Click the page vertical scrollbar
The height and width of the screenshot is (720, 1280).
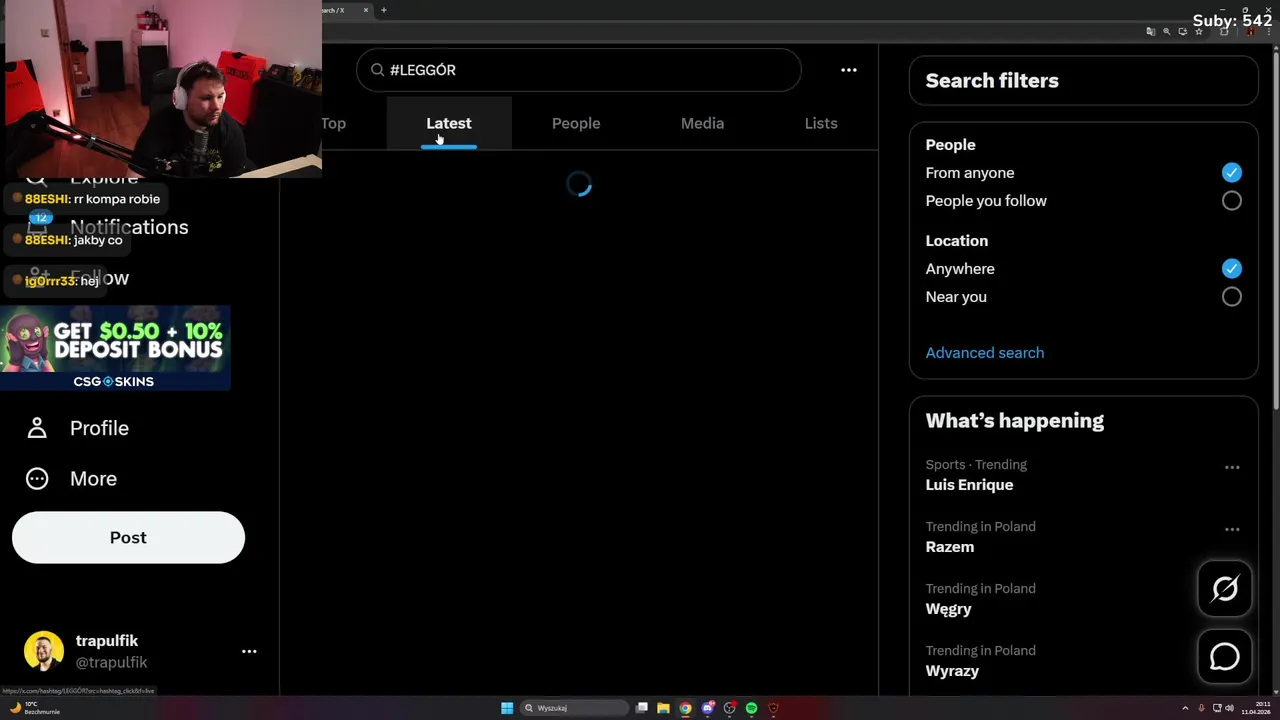coord(1276,230)
